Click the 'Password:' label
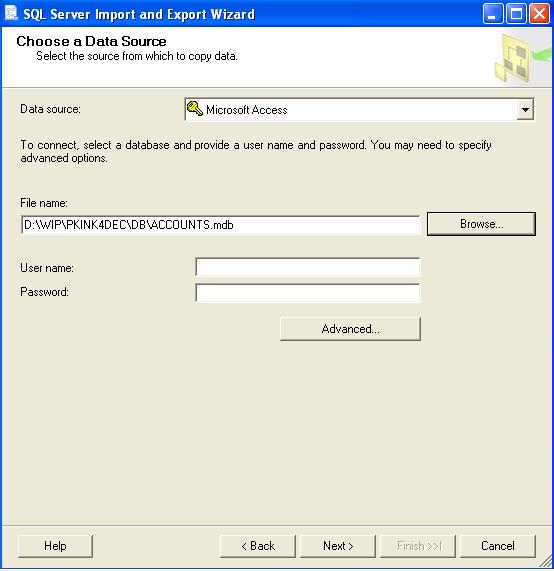The width and height of the screenshot is (554, 571). click(44, 292)
